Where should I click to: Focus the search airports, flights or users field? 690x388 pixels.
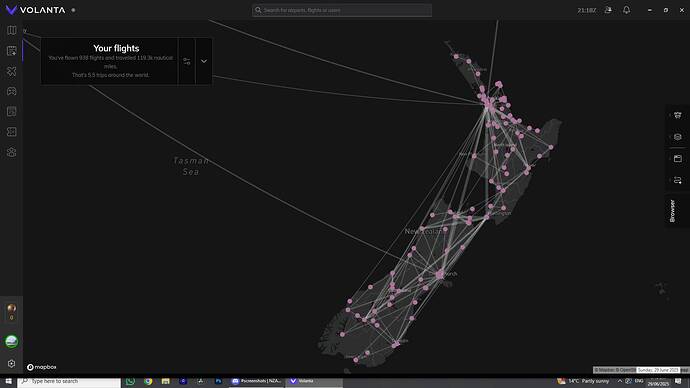(x=342, y=10)
